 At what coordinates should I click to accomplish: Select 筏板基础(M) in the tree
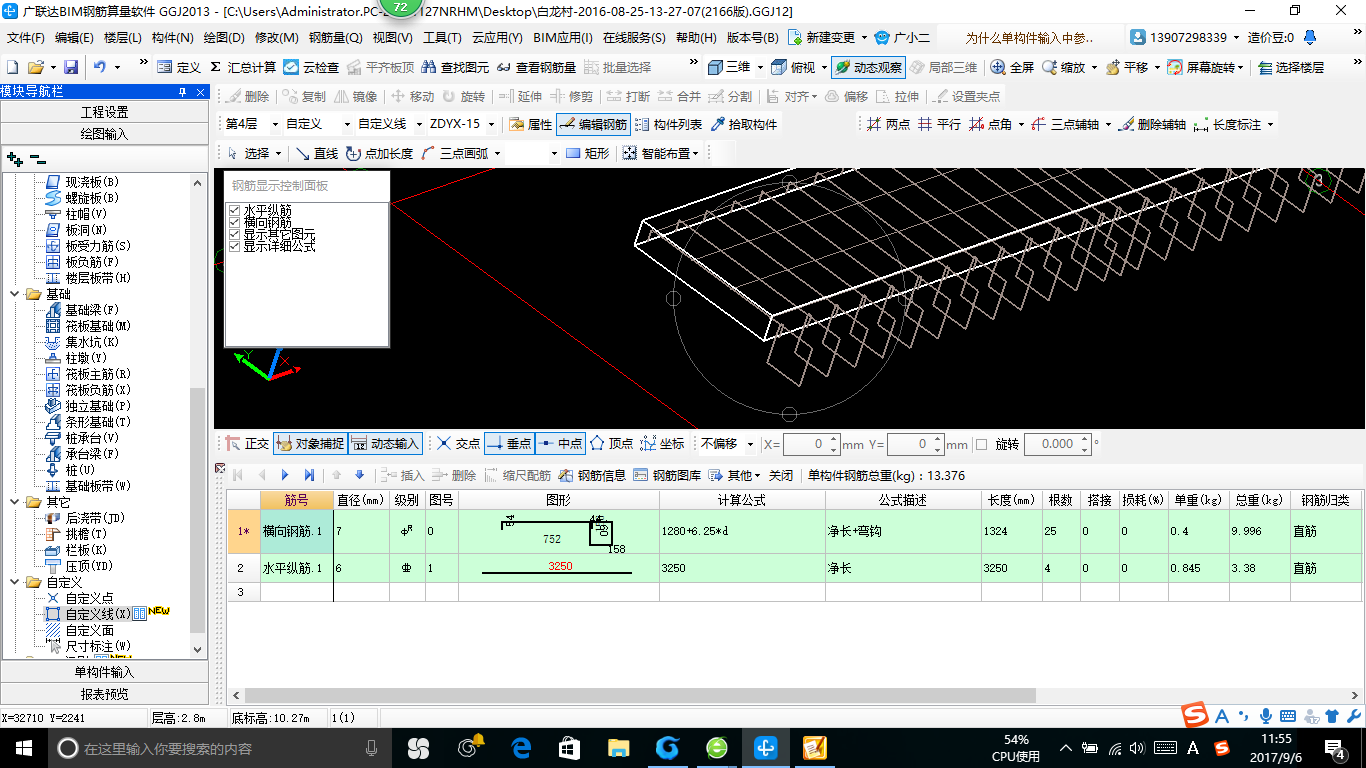98,326
